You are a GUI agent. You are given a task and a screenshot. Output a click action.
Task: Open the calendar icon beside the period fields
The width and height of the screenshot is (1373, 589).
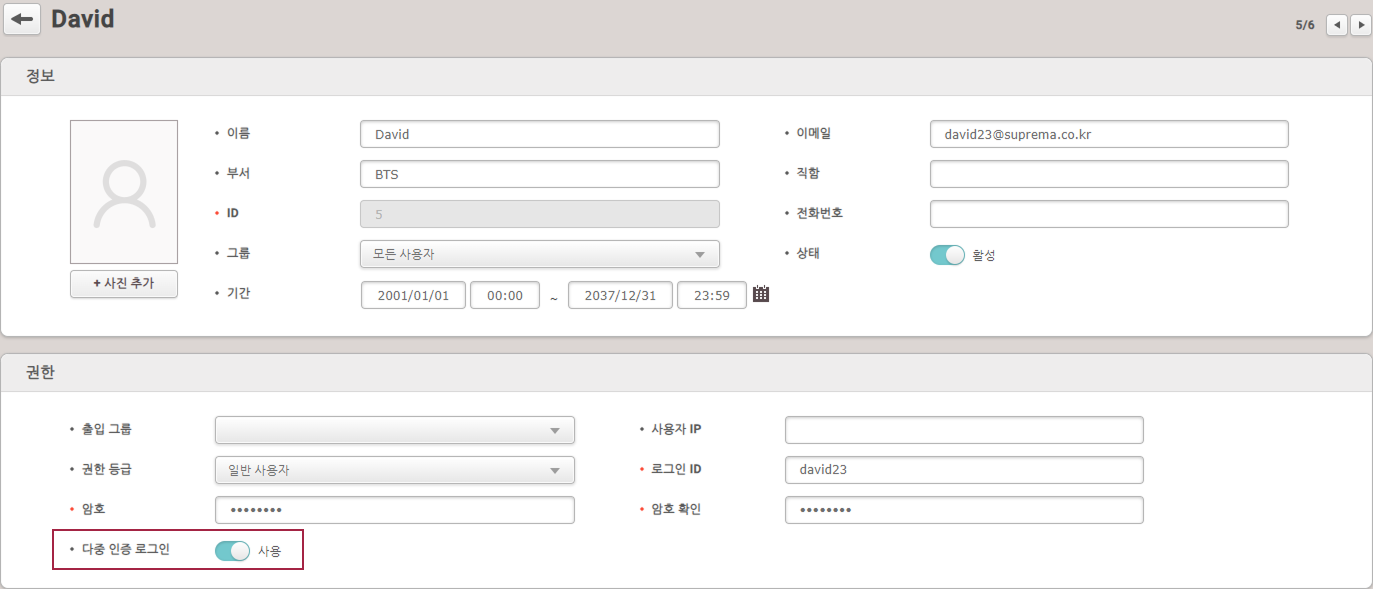pyautogui.click(x=761, y=294)
